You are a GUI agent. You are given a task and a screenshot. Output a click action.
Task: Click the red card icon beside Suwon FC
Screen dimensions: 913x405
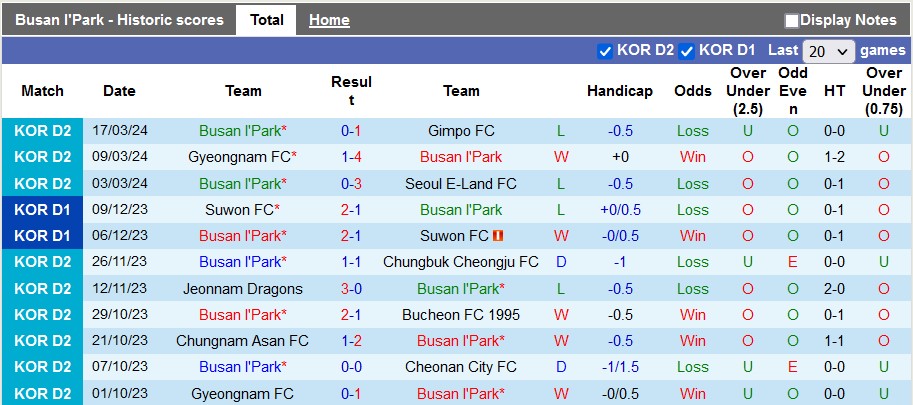(x=498, y=236)
